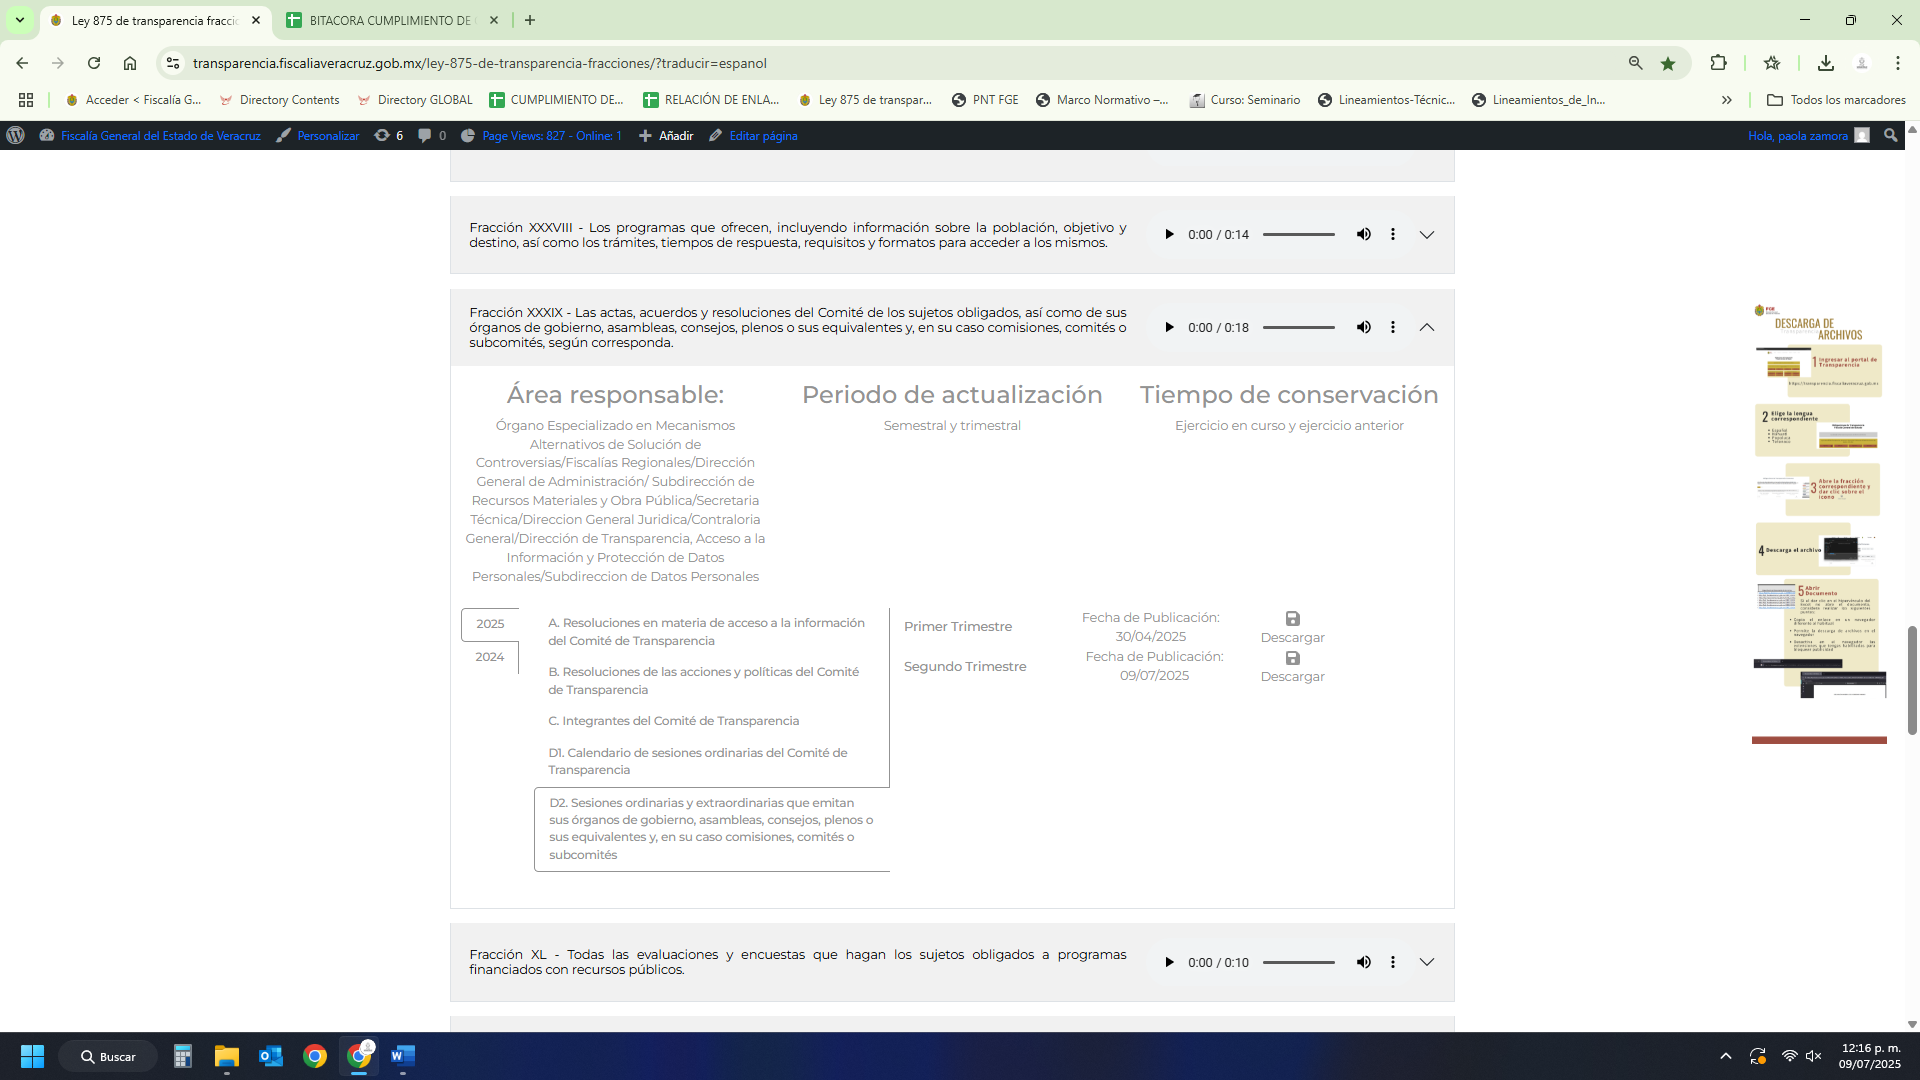
Task: Open browser extensions puzzle icon
Action: point(1718,63)
